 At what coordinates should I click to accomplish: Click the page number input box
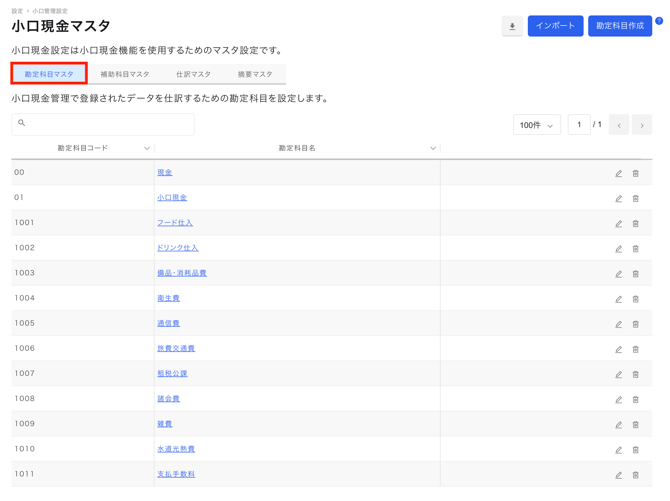579,125
